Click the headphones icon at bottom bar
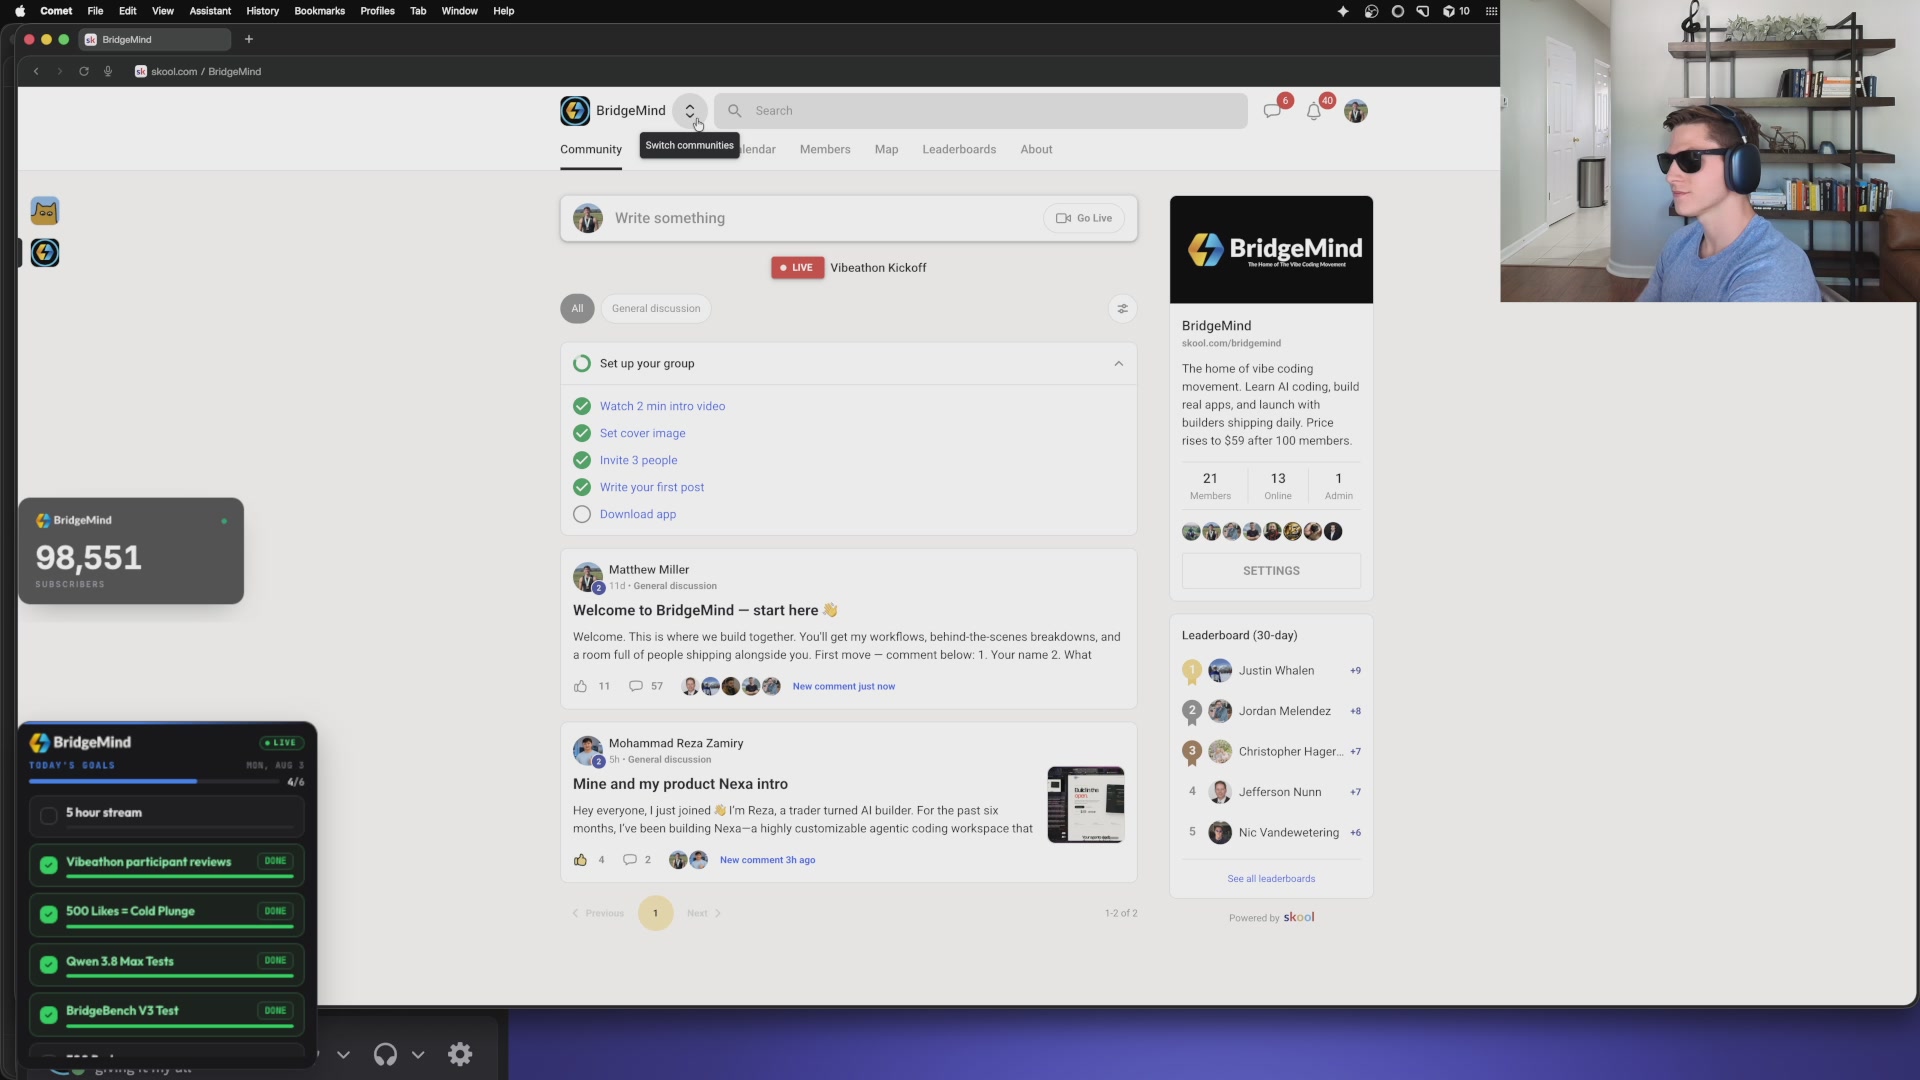This screenshot has height=1080, width=1920. (x=385, y=1054)
